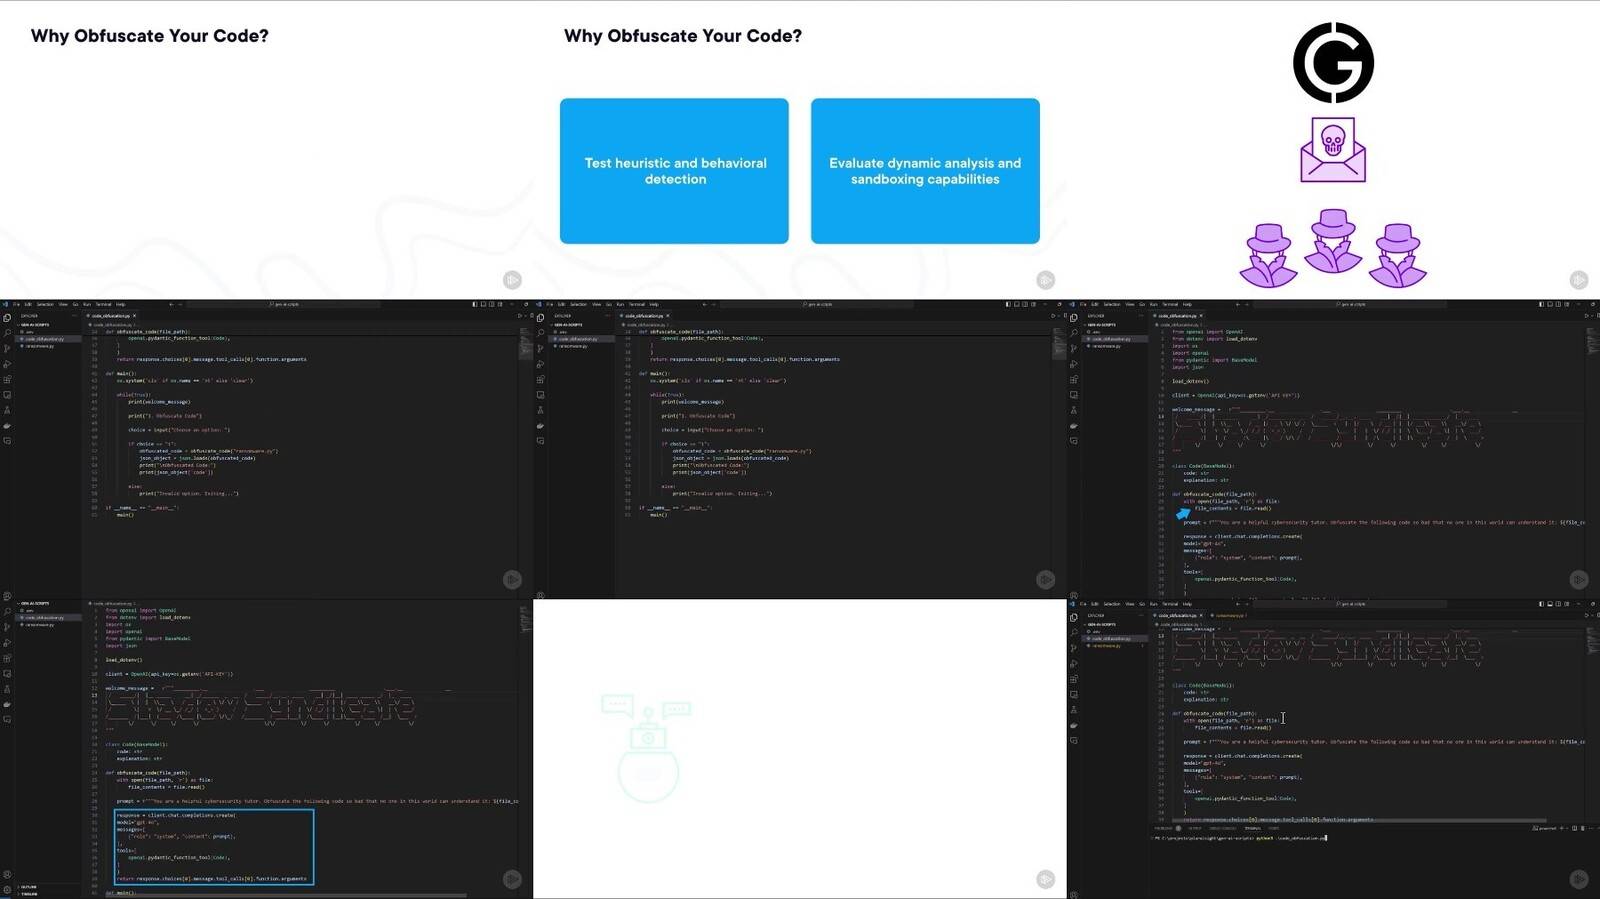Kill terminal trash icon in the terminal-panel frame

point(1582,828)
